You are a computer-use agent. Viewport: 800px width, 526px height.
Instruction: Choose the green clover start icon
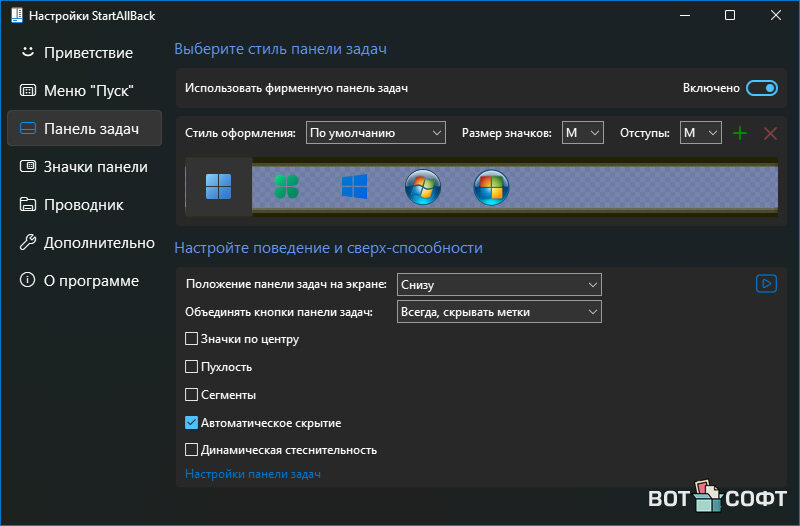coord(287,187)
